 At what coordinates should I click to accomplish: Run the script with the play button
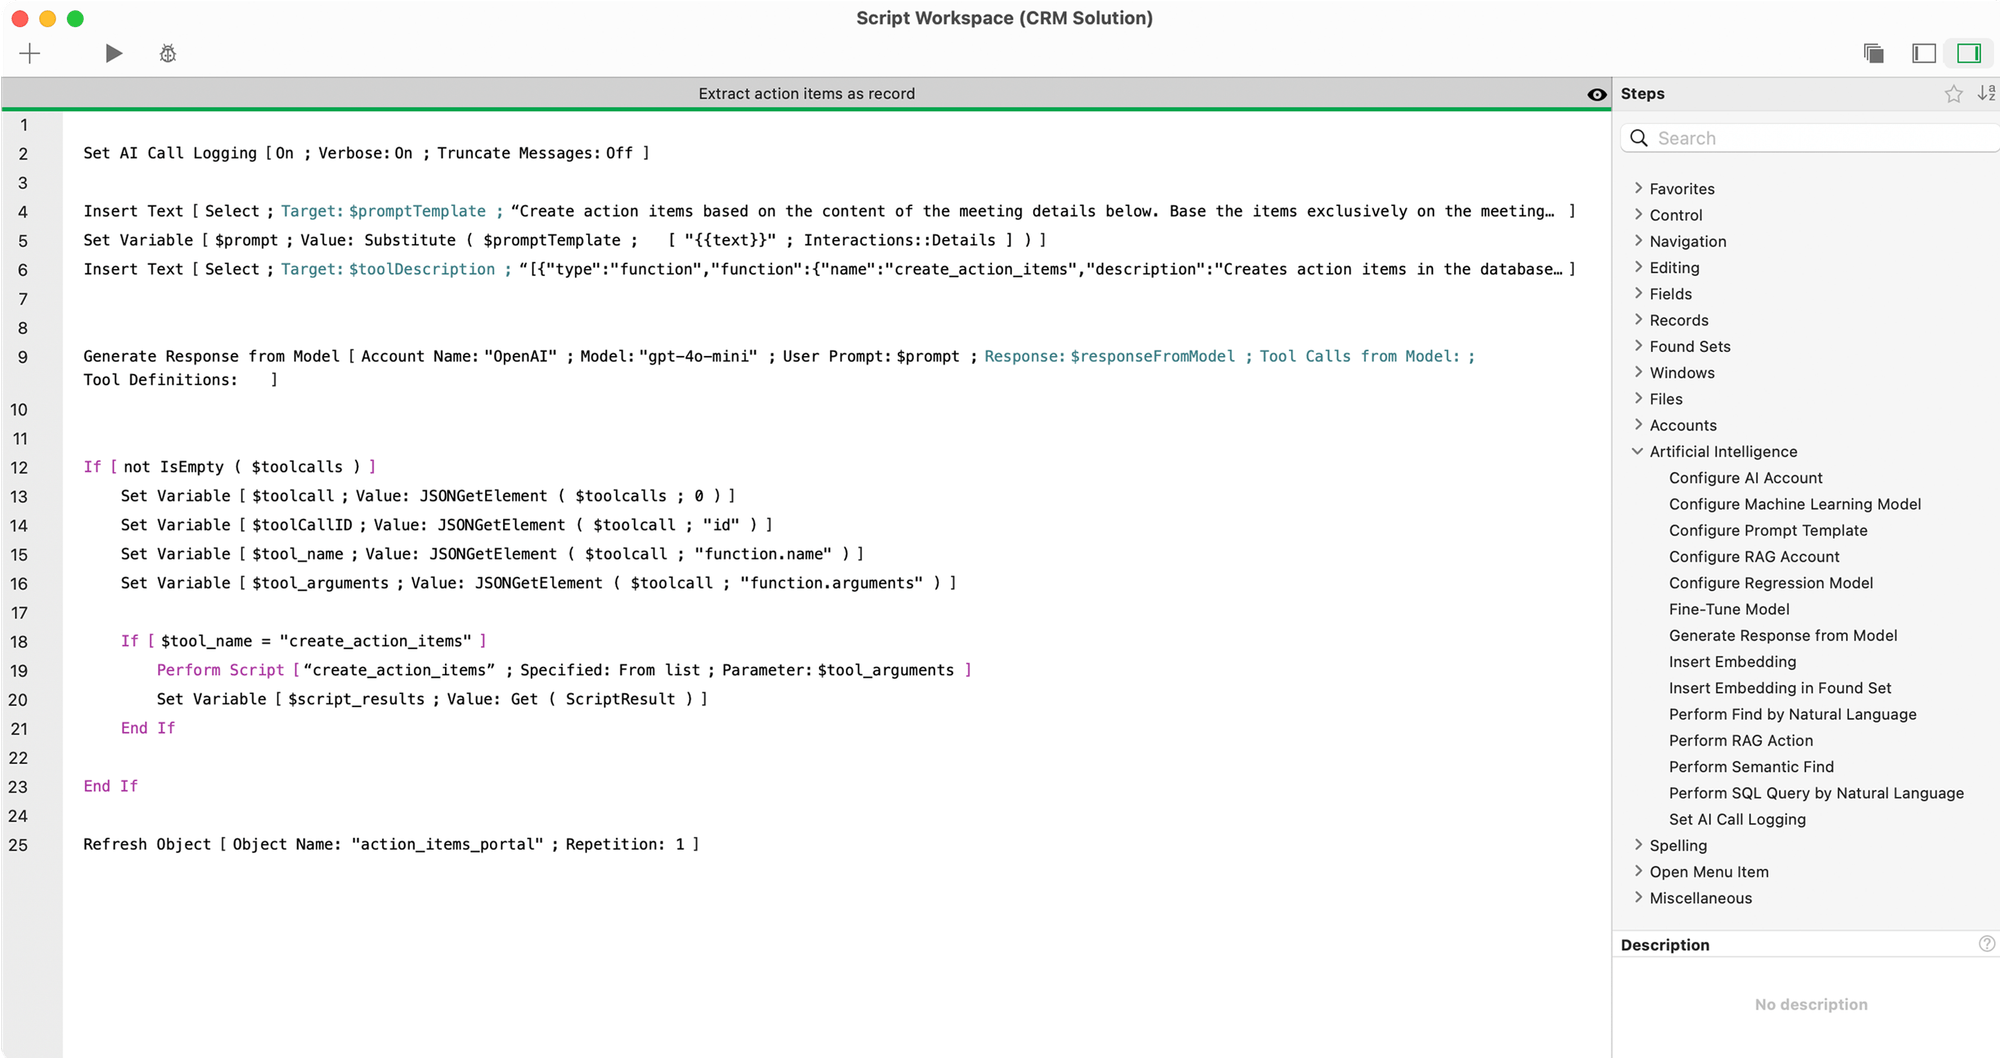(114, 54)
